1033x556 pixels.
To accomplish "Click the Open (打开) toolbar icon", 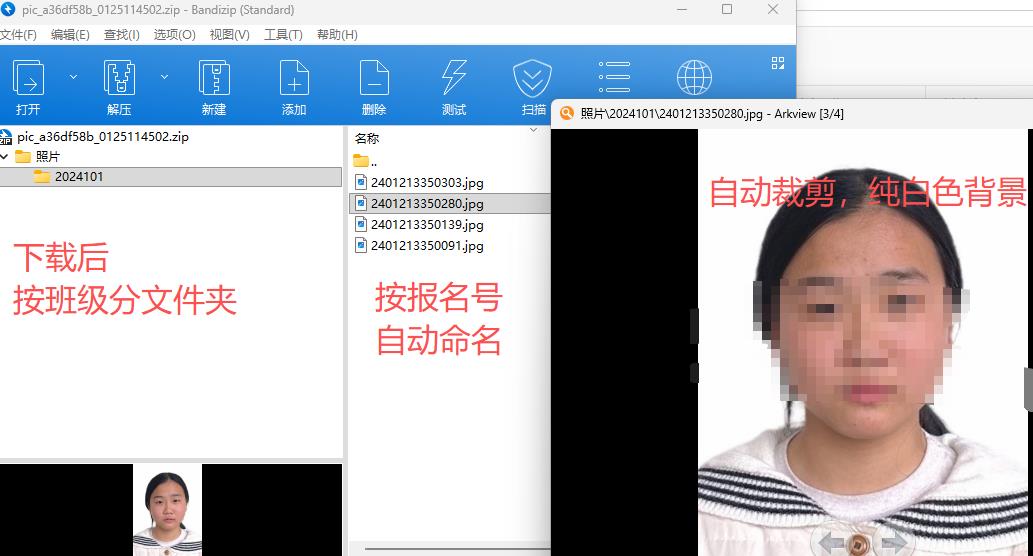I will click(x=28, y=79).
